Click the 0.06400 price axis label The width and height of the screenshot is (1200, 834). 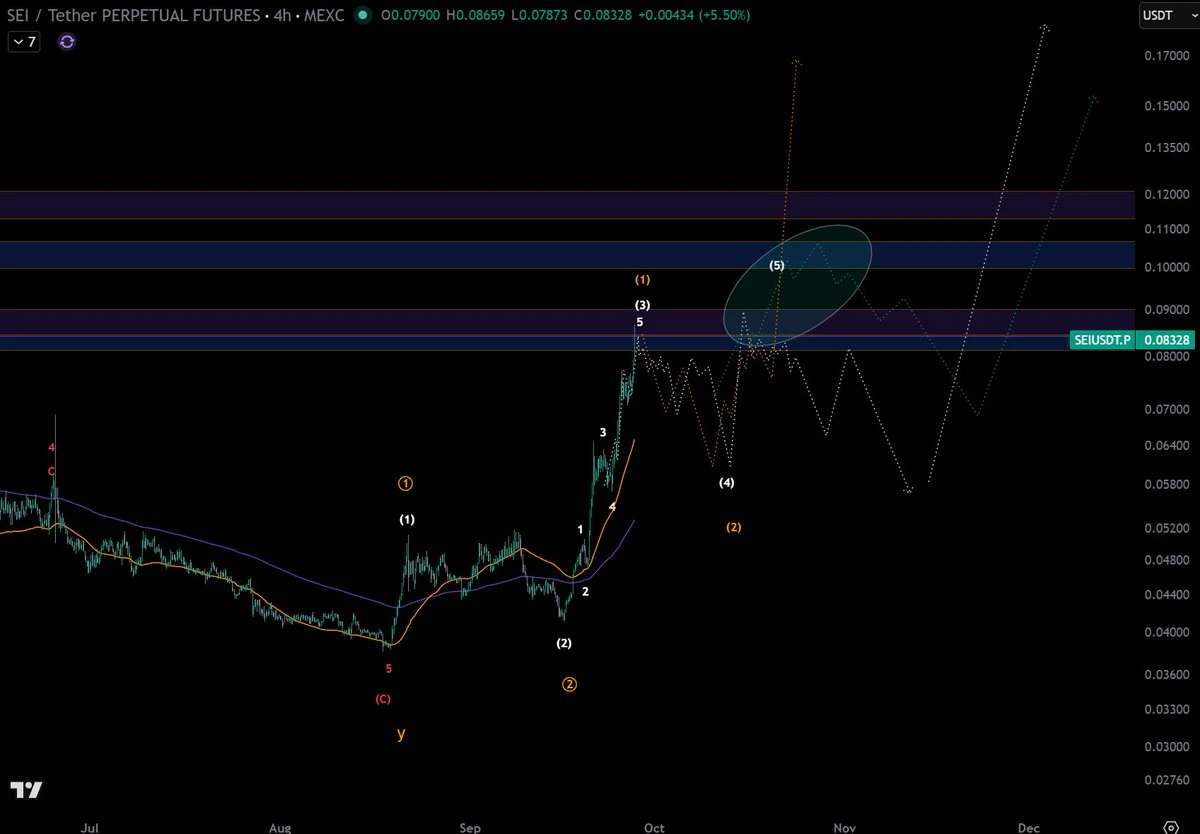pos(1167,445)
